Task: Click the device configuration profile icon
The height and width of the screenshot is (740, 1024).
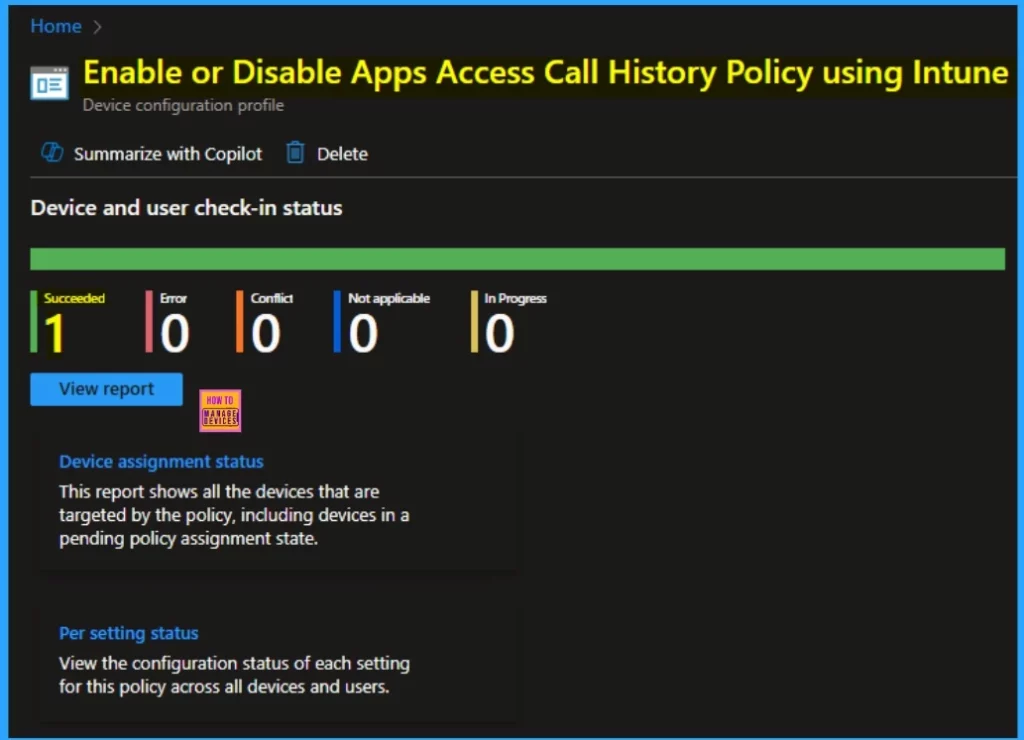Action: tap(50, 84)
